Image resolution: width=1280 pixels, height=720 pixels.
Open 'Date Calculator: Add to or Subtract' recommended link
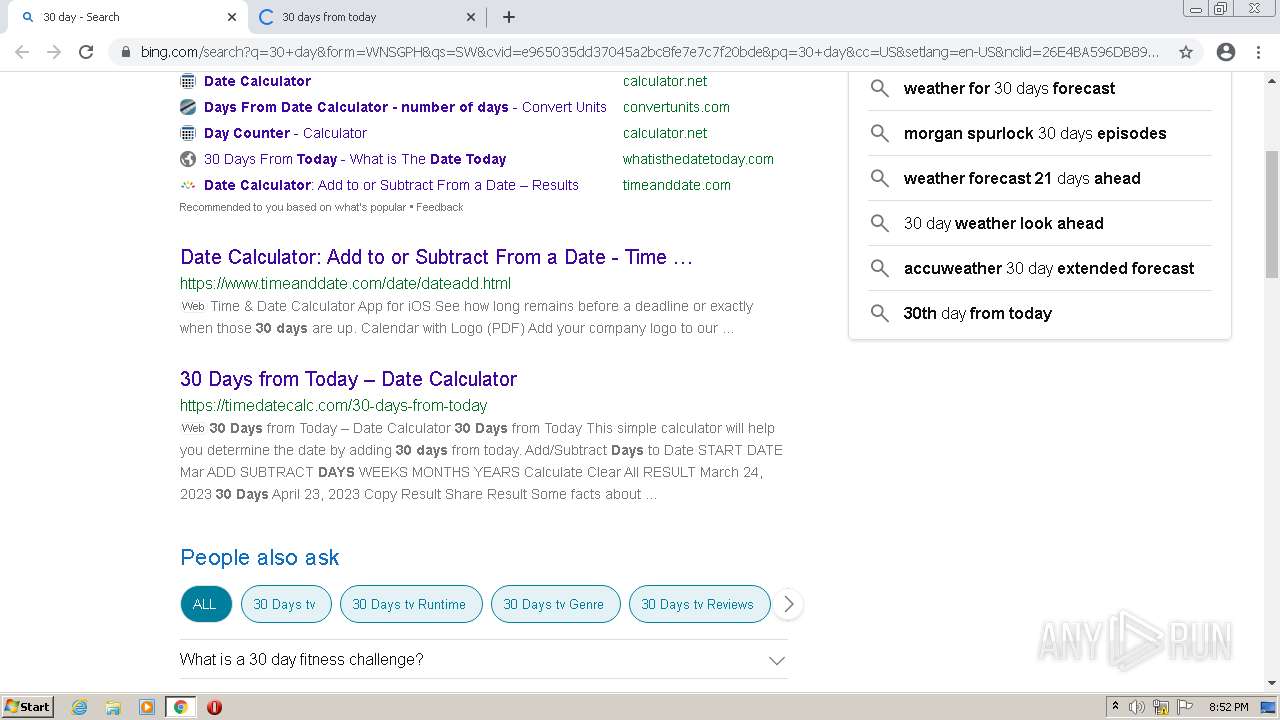coord(391,185)
